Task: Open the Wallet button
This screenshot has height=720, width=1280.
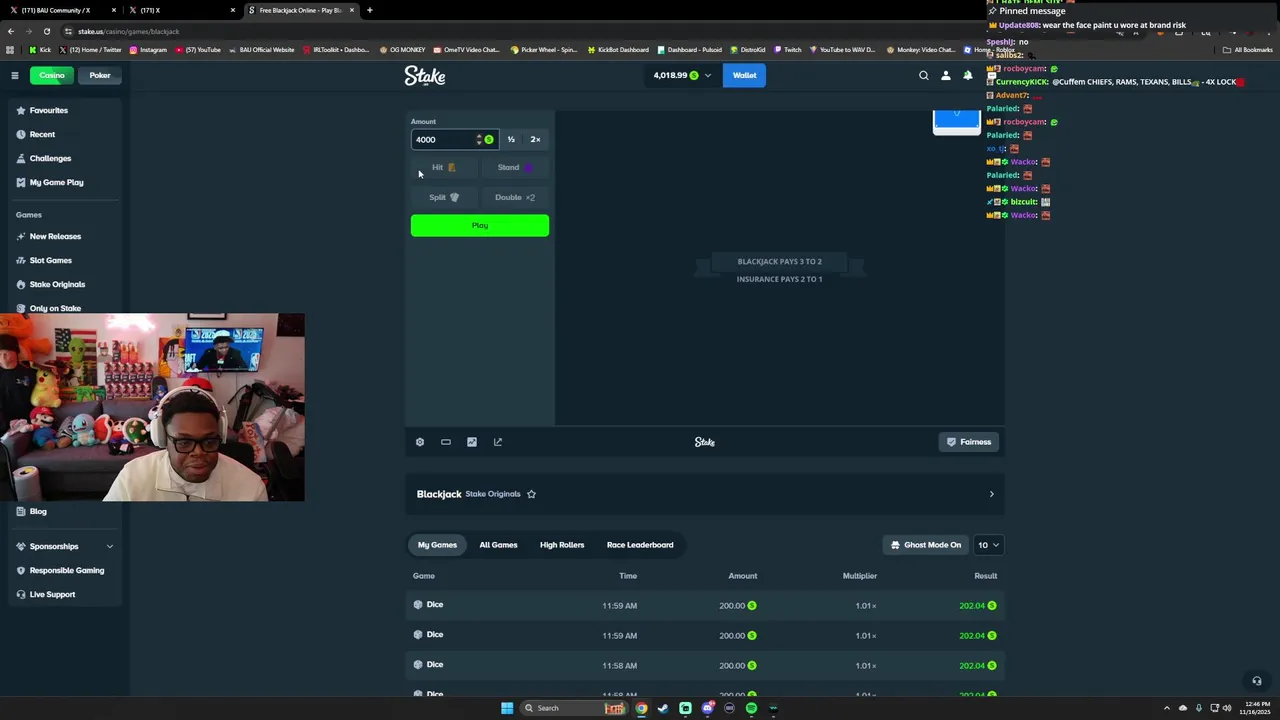Action: point(745,75)
